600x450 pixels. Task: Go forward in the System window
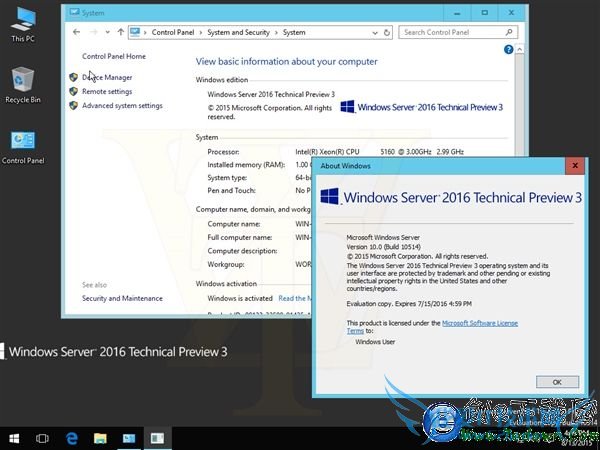93,32
